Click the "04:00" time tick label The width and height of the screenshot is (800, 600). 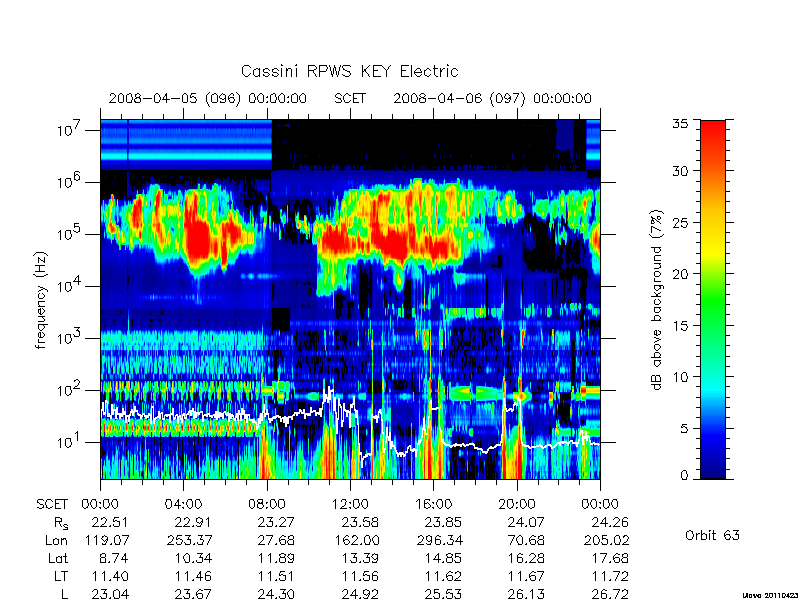tap(183, 505)
